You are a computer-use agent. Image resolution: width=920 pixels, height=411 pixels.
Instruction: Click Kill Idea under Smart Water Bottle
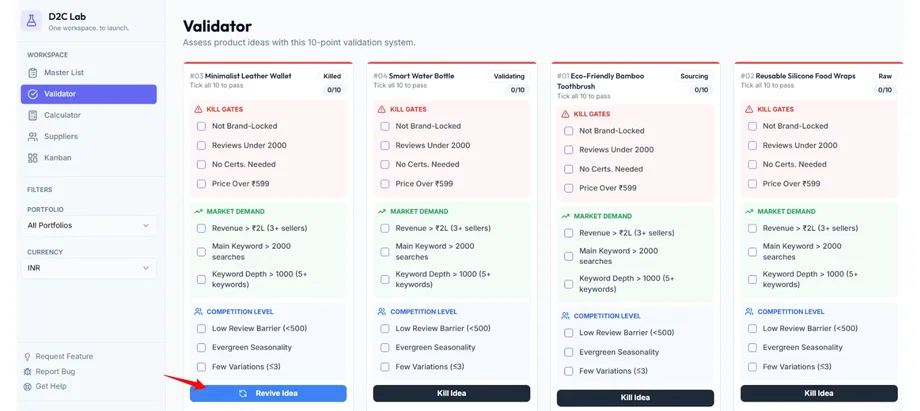point(451,394)
